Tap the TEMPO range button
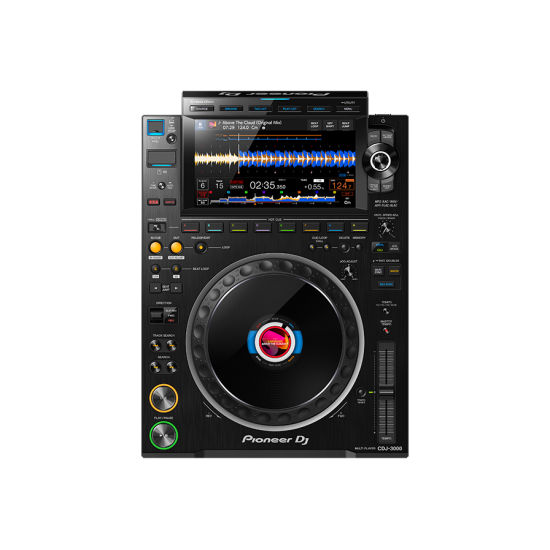 point(386,311)
